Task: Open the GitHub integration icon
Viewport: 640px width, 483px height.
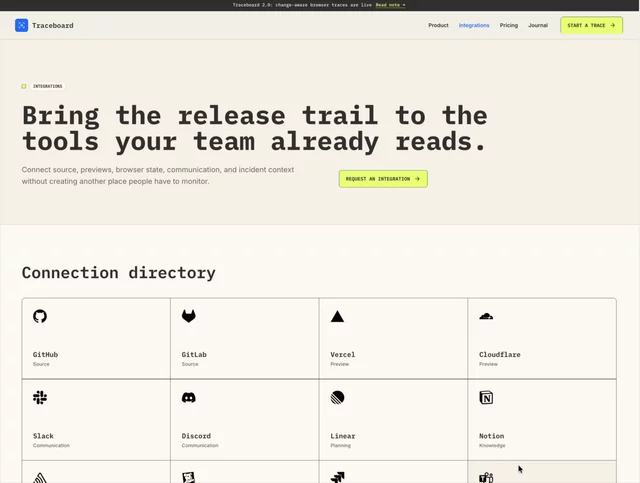Action: (40, 316)
